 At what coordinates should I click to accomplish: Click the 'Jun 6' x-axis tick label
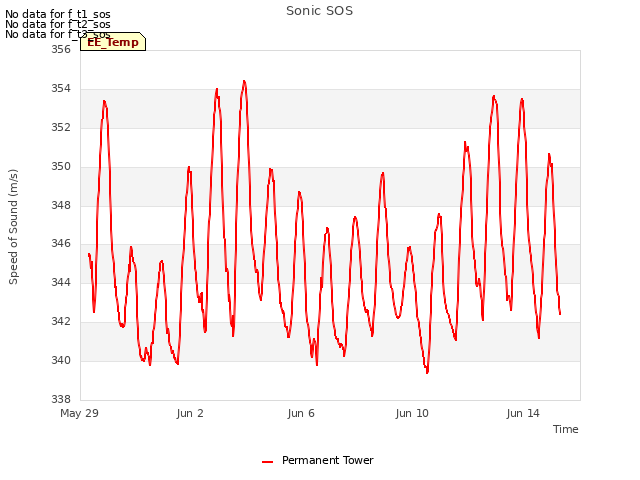tap(301, 413)
